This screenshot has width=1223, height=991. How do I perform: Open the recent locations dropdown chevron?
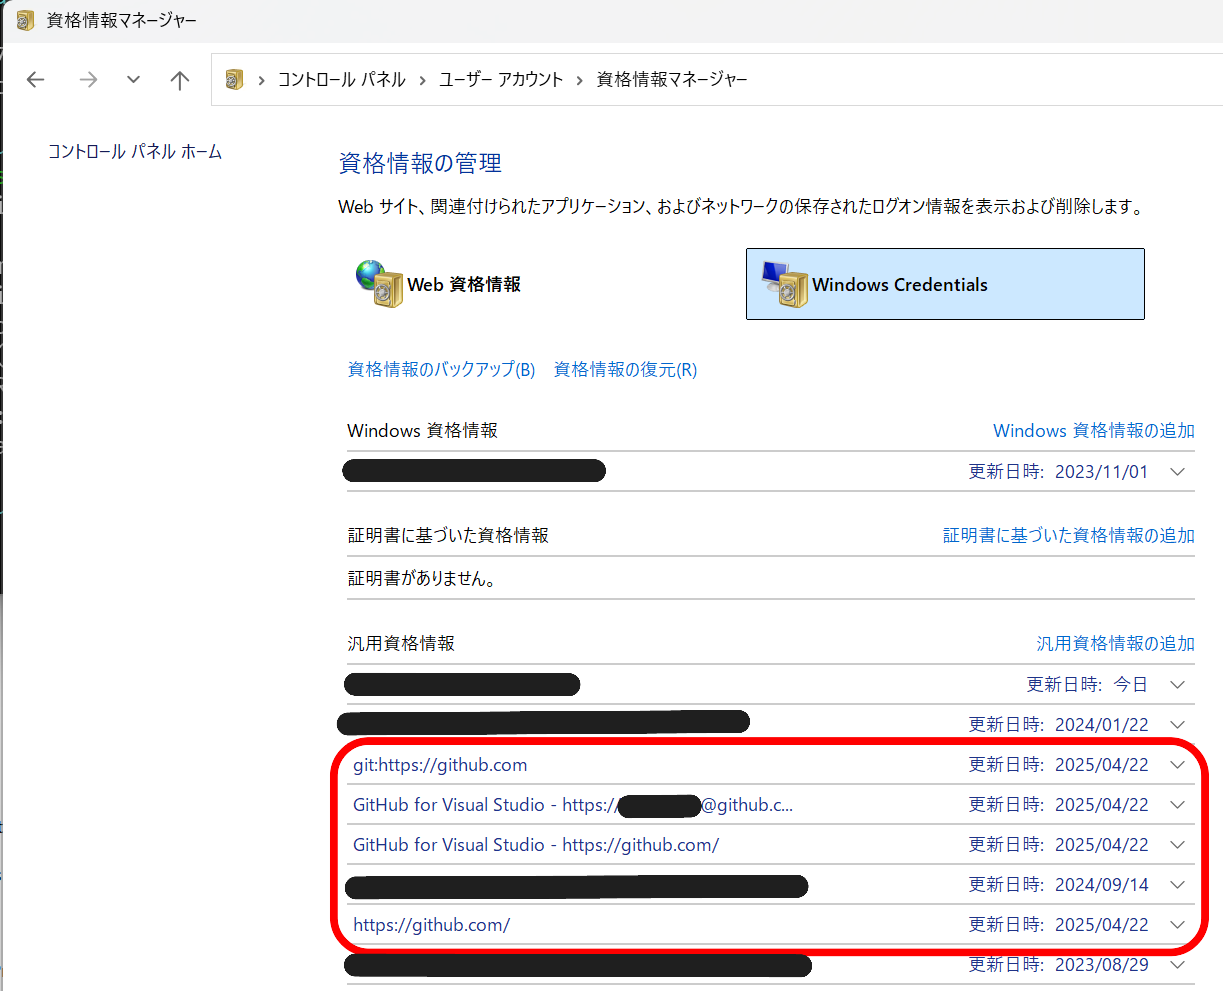tap(133, 80)
